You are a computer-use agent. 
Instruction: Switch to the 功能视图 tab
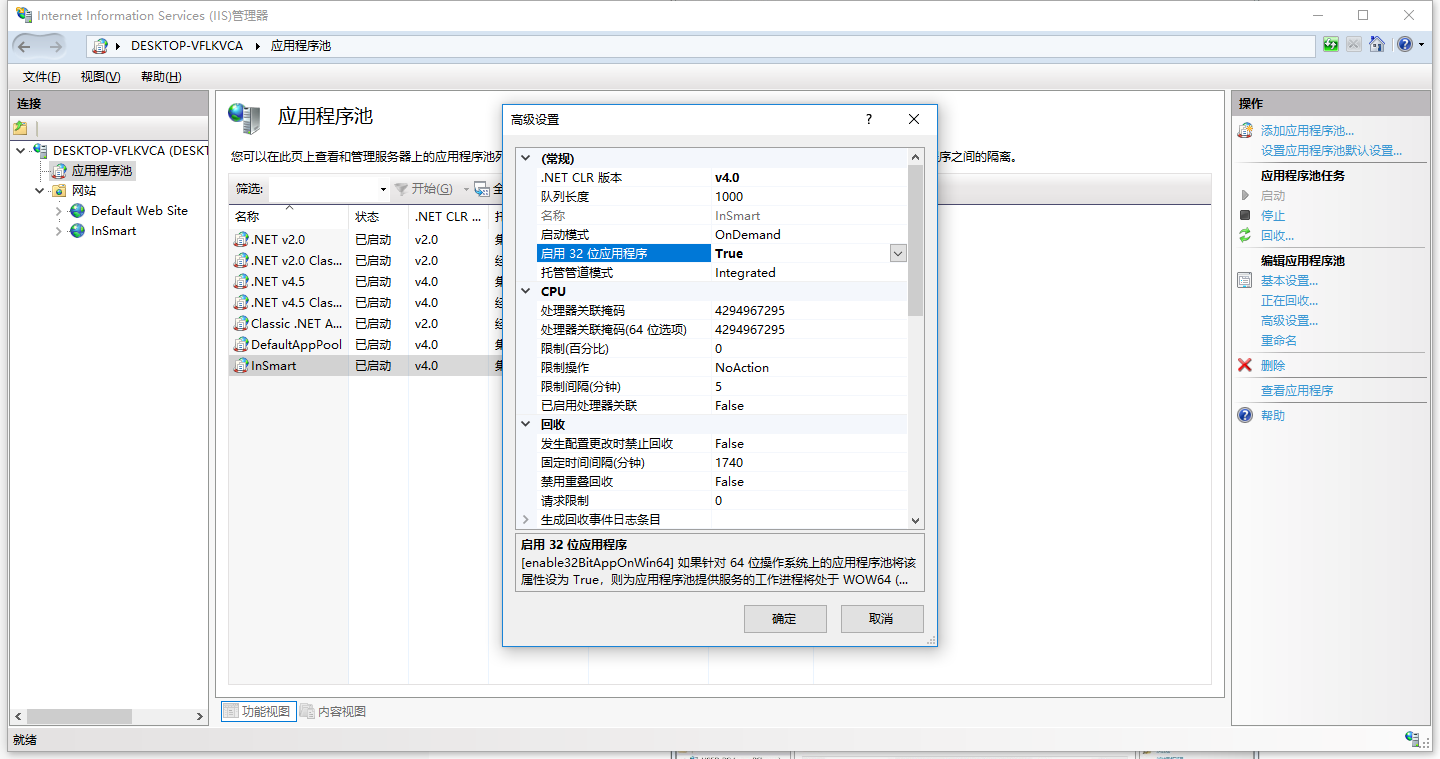pos(257,711)
